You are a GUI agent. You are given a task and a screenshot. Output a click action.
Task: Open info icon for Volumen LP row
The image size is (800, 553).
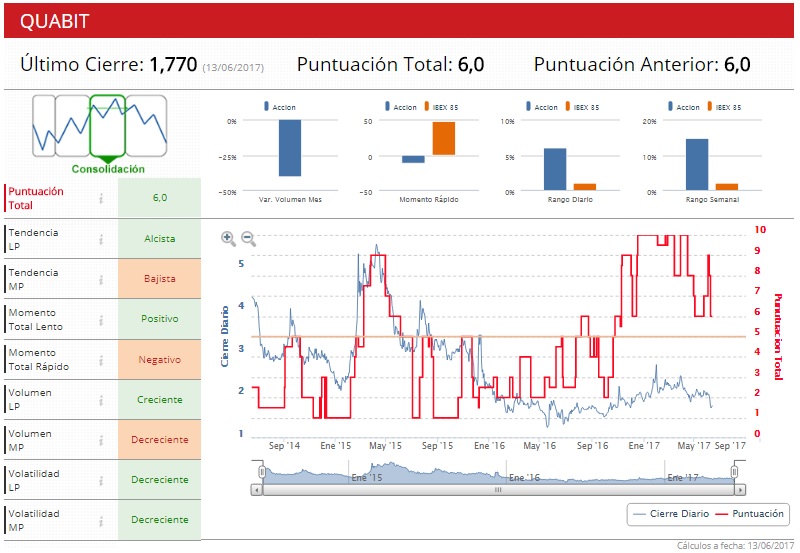pos(101,400)
